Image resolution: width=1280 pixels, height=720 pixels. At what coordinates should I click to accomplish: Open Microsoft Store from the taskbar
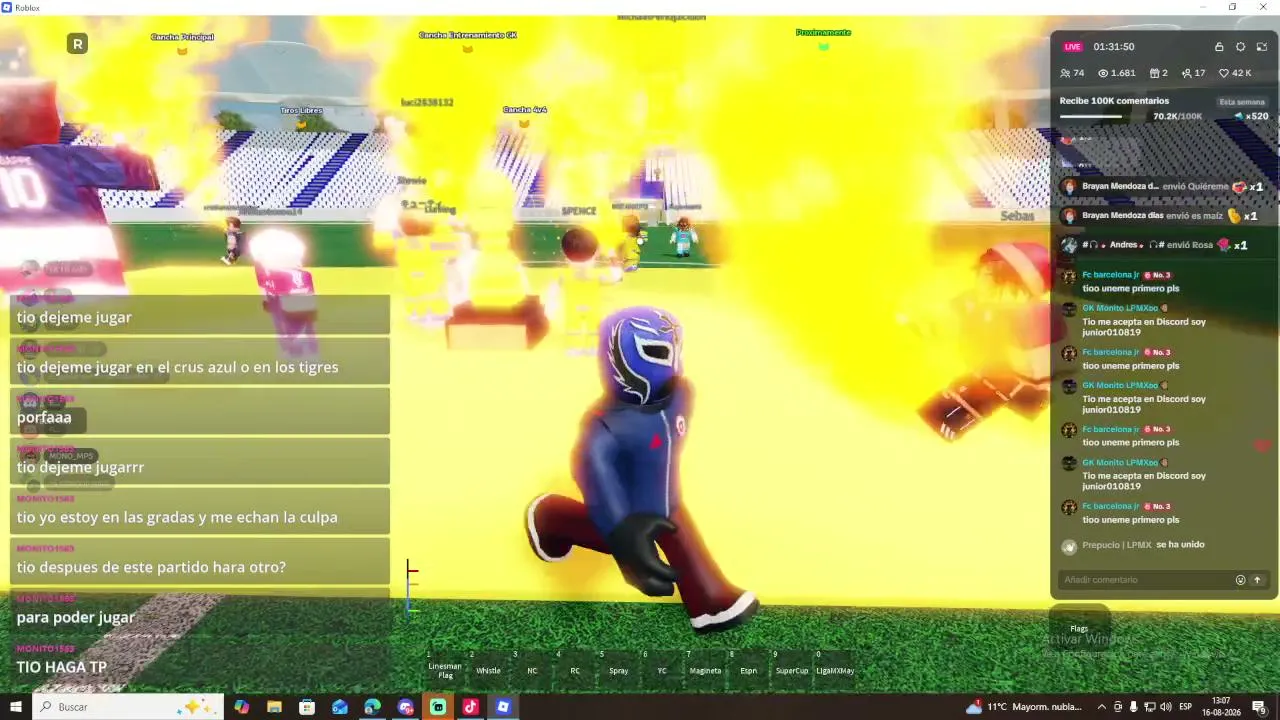point(307,707)
